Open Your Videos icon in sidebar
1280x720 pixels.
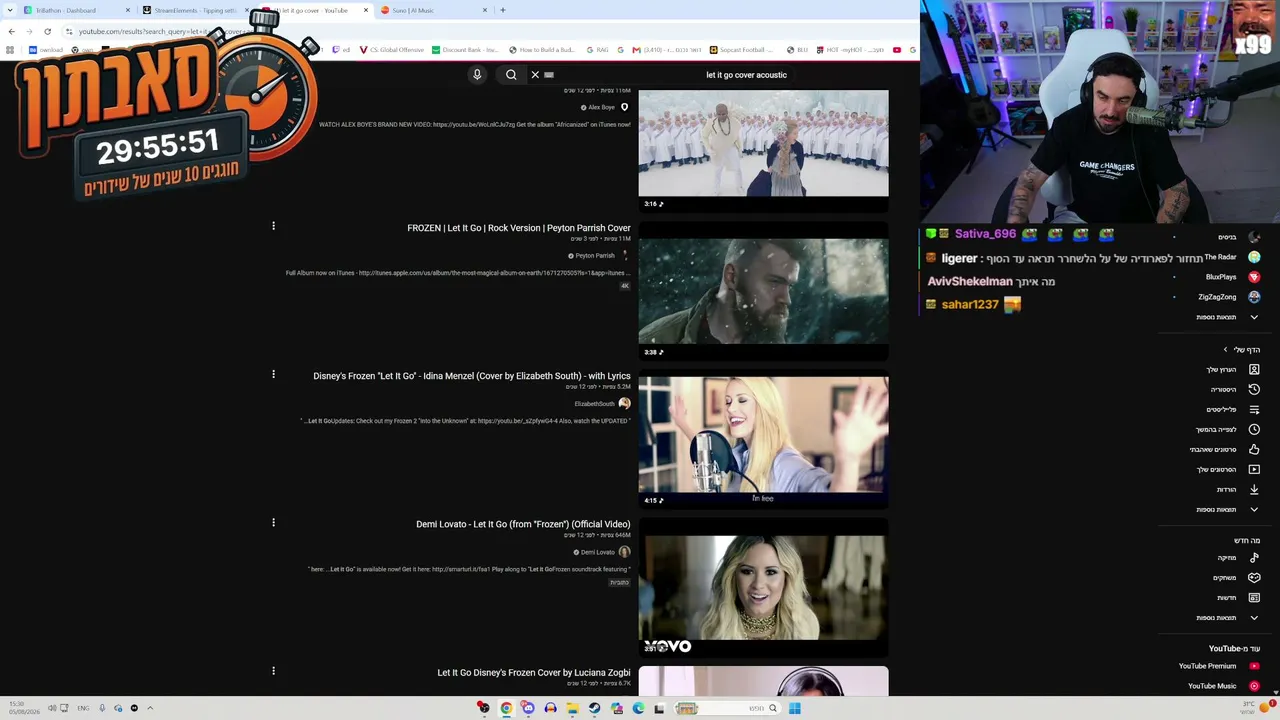tap(1254, 470)
